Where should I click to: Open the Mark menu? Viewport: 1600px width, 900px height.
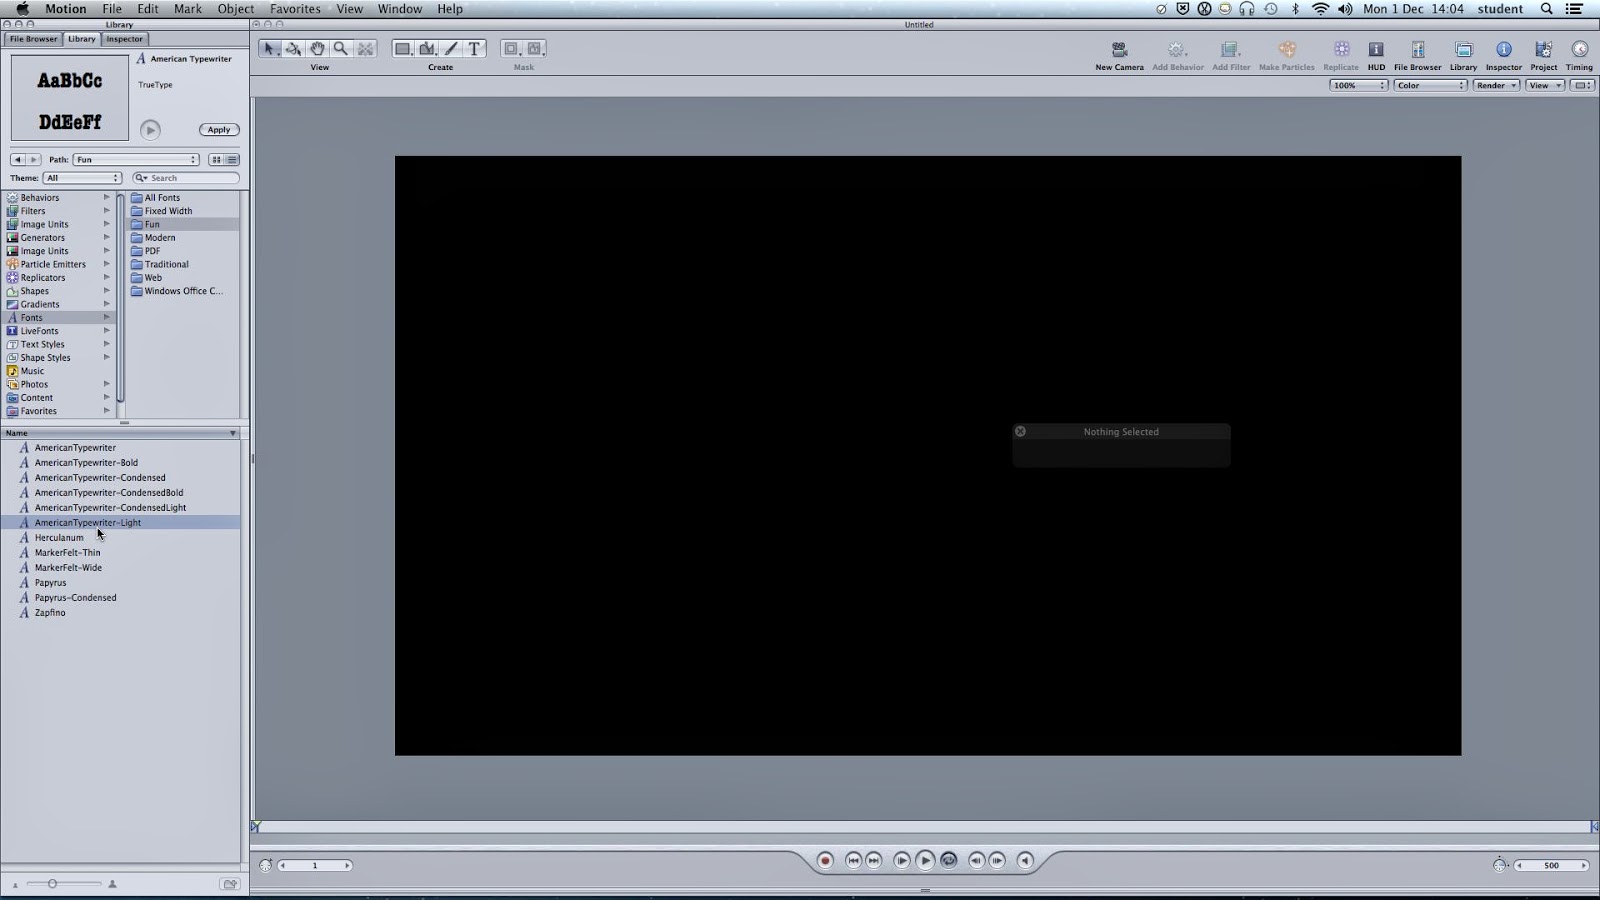click(188, 9)
